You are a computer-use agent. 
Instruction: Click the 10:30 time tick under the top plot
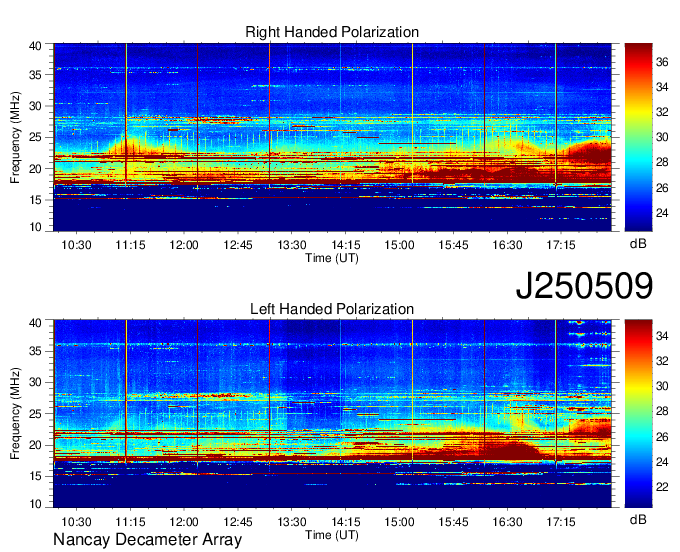[76, 245]
